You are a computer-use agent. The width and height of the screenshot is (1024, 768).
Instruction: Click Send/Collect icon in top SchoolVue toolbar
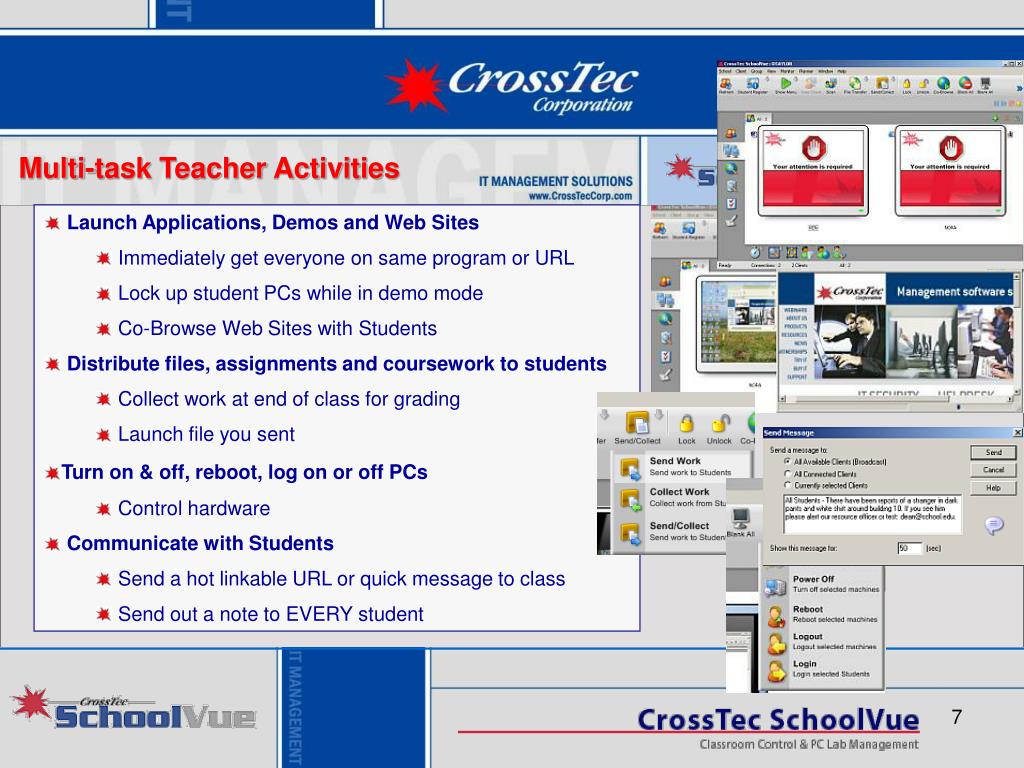click(882, 83)
